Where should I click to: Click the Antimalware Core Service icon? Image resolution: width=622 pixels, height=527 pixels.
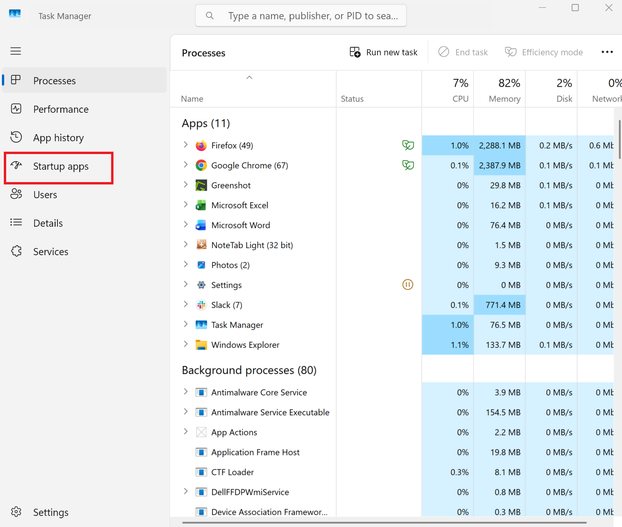pos(201,393)
